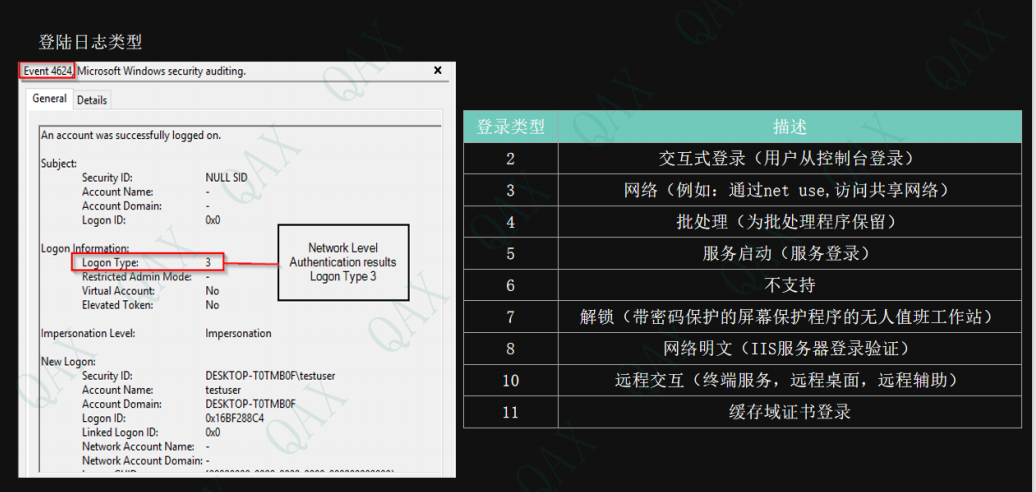Select the 远程交互 type 10 row description
Image resolution: width=1036 pixels, height=492 pixels.
(789, 380)
